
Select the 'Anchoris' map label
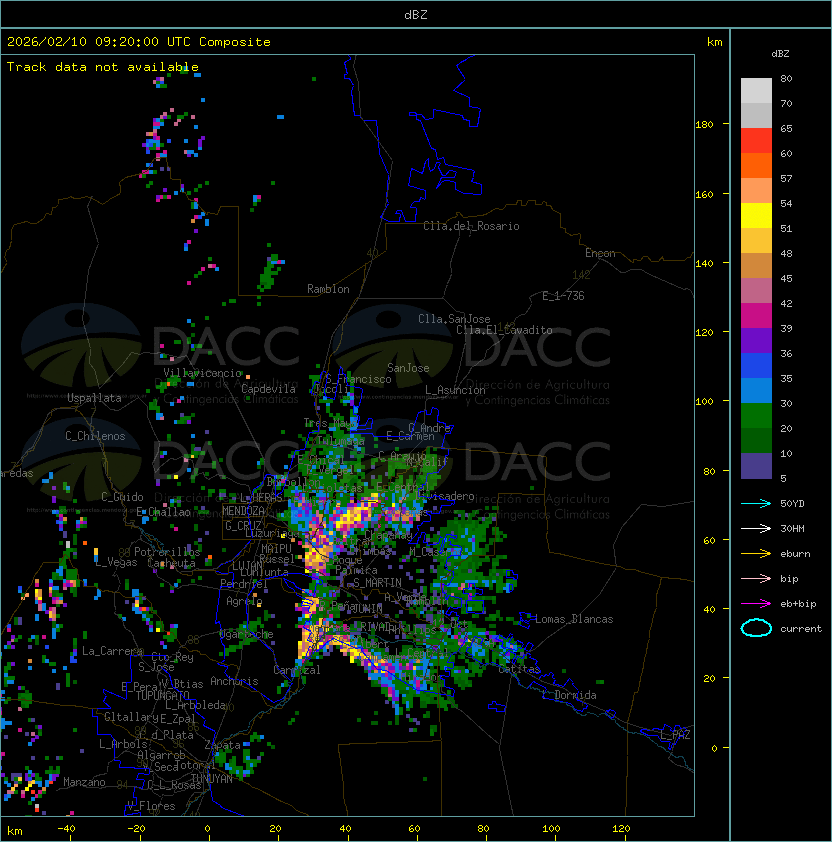tap(234, 681)
